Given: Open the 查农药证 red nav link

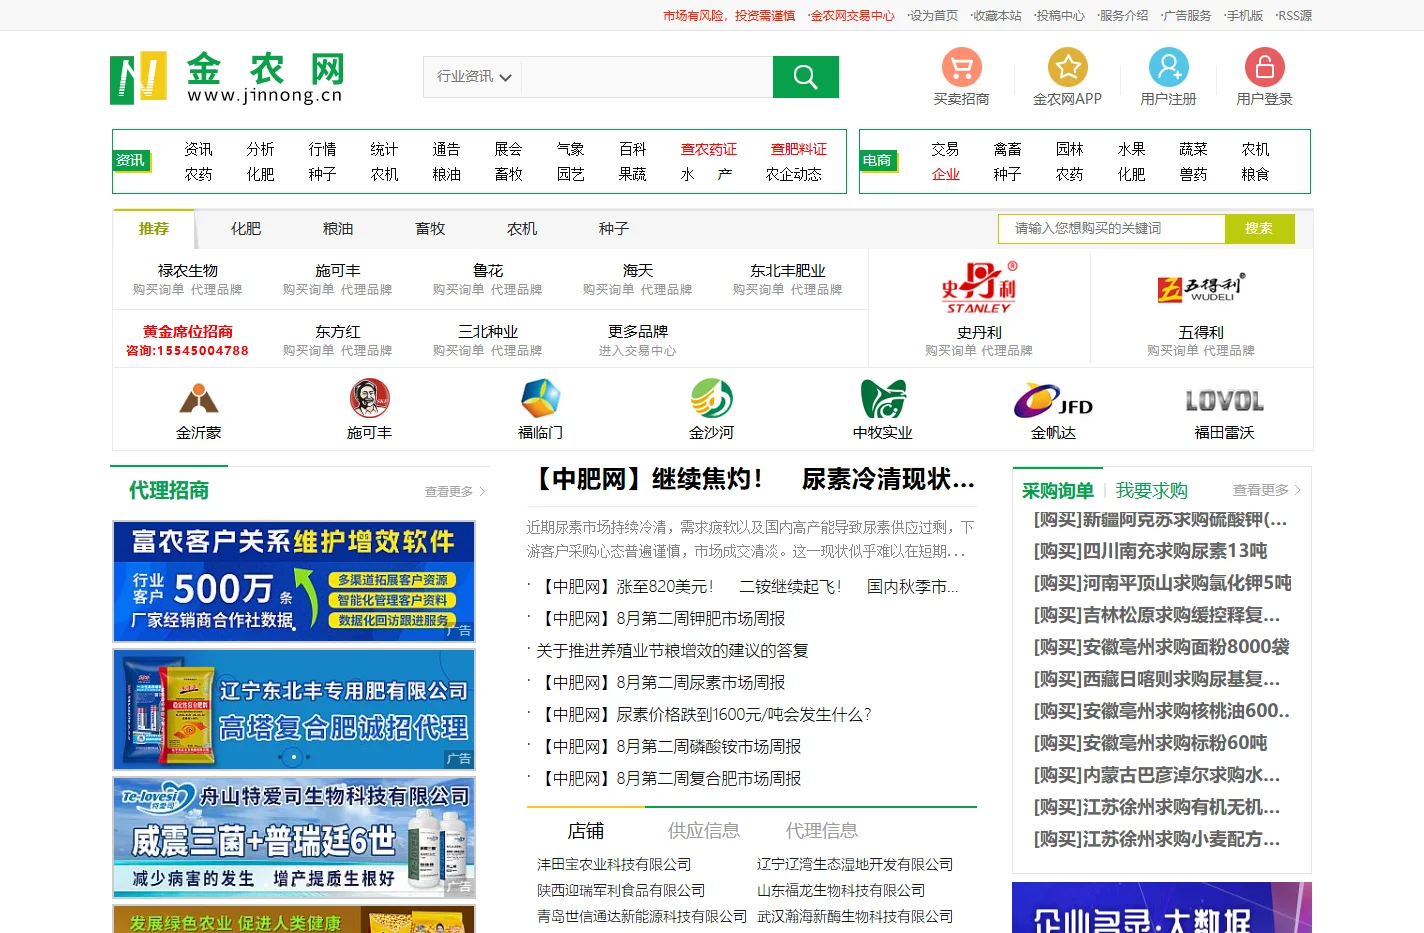Looking at the screenshot, I should [709, 149].
